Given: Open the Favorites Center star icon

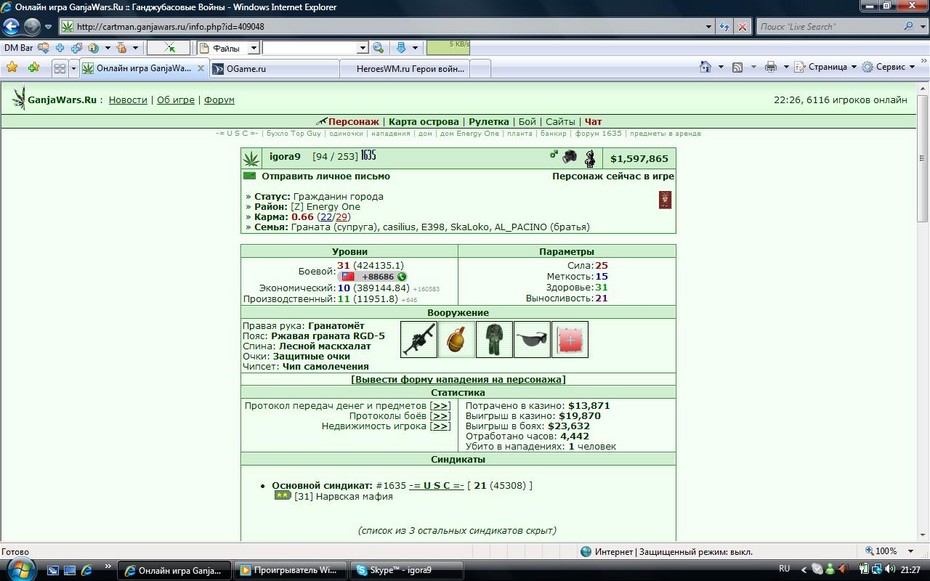Looking at the screenshot, I should [12, 68].
